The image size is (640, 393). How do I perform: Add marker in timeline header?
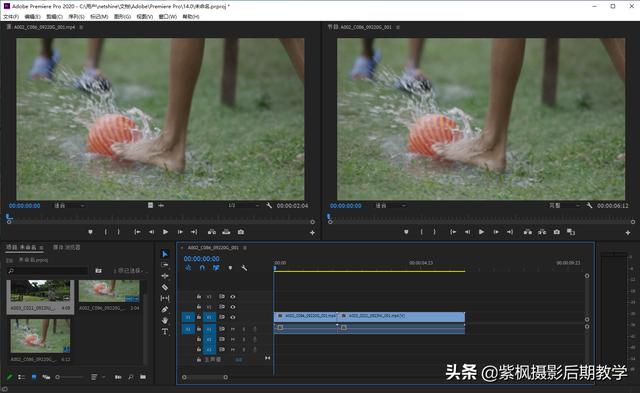[x=230, y=268]
